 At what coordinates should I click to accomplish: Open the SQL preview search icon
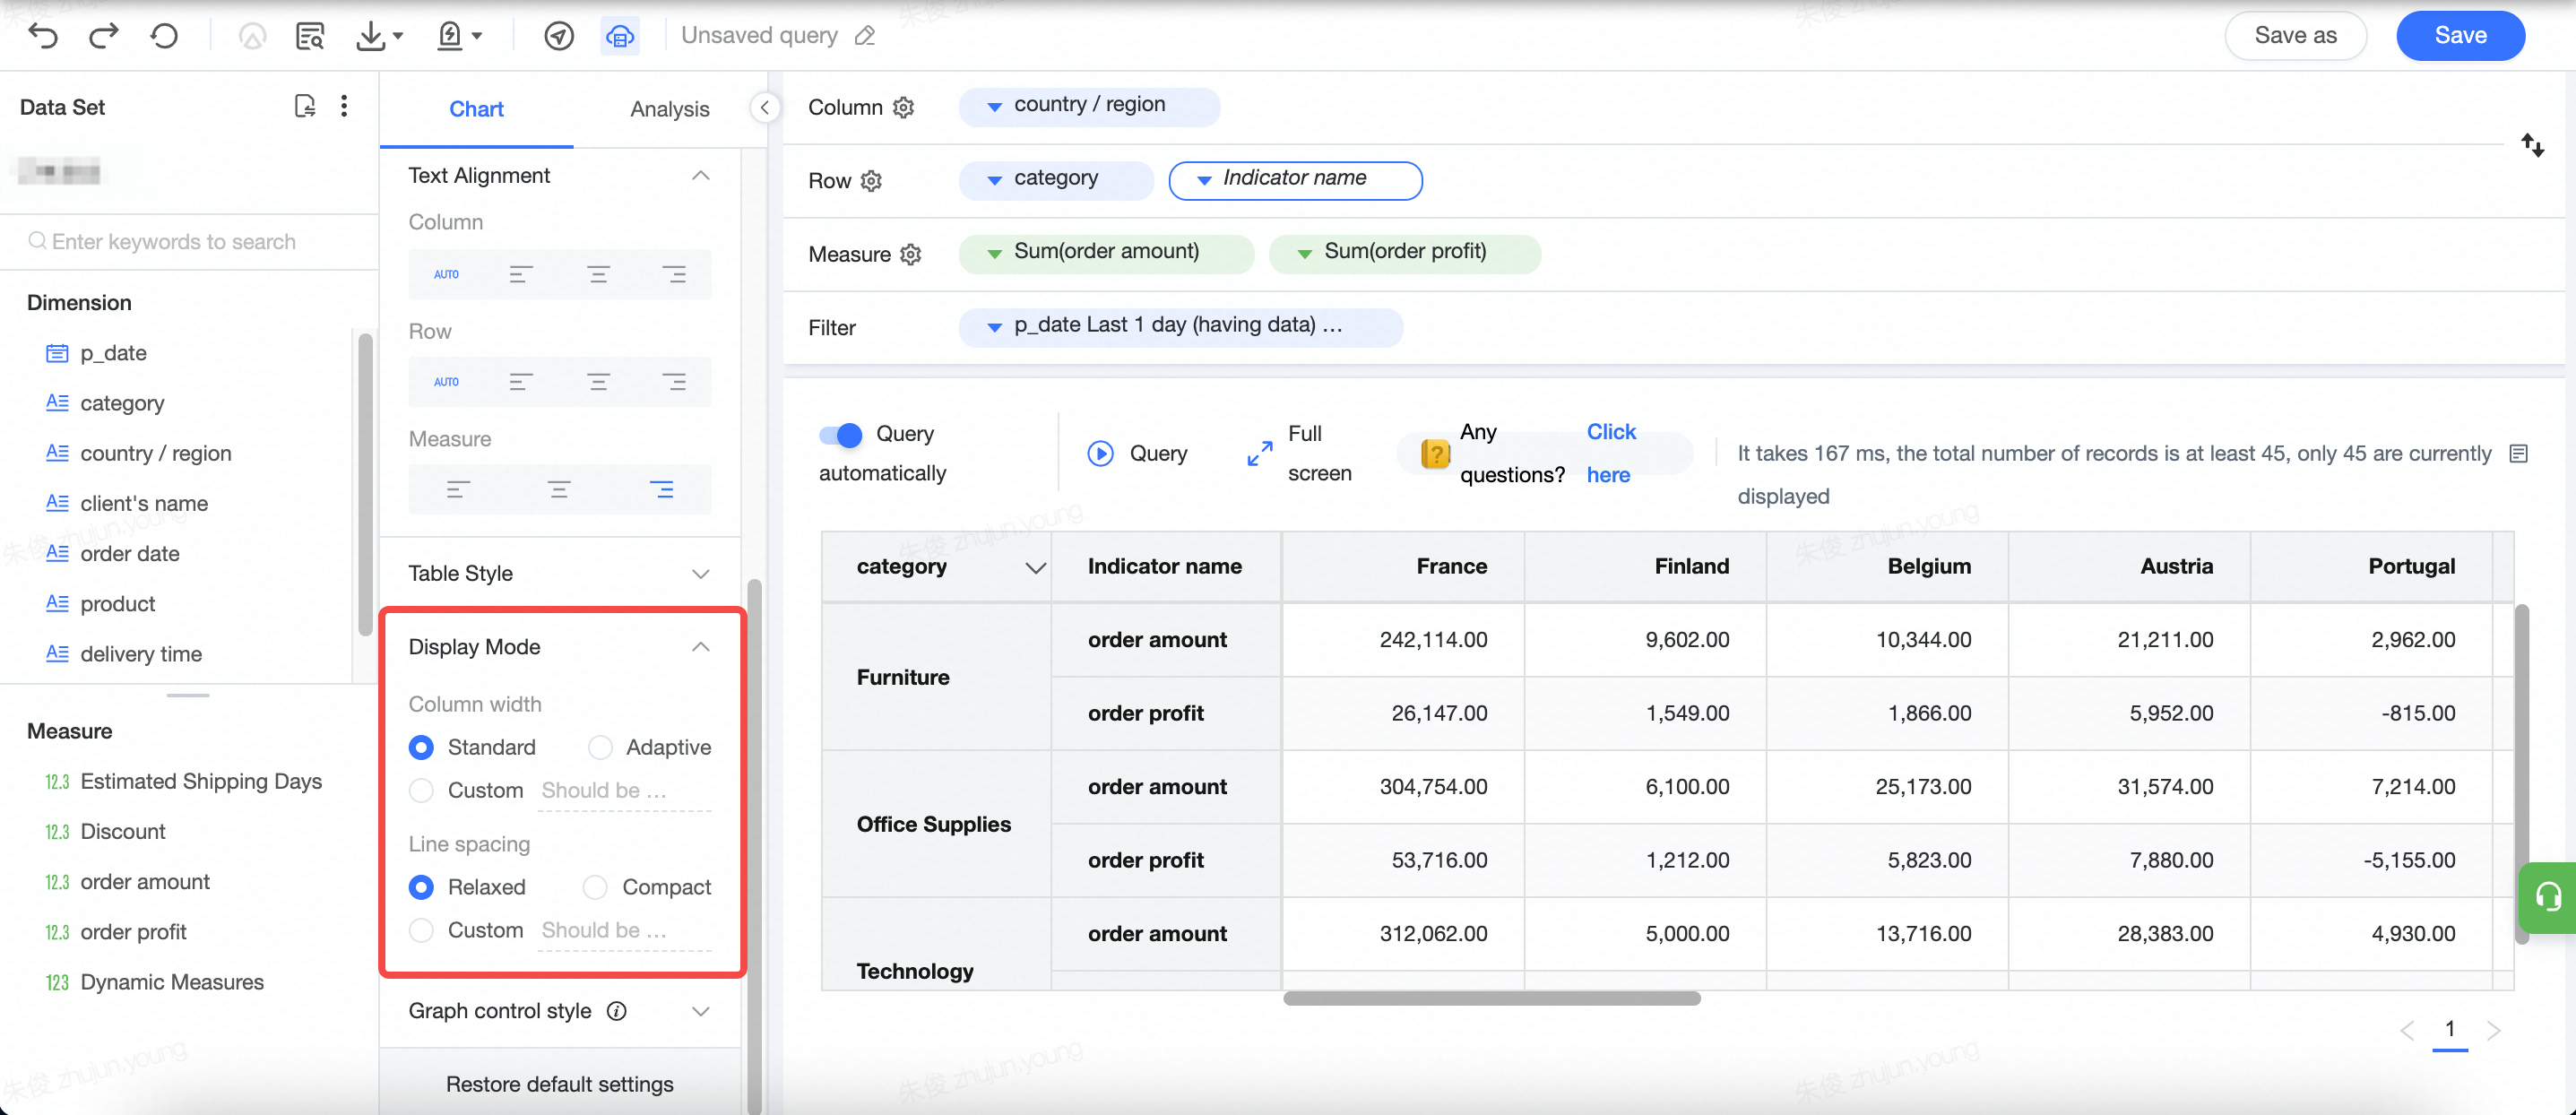(x=310, y=36)
